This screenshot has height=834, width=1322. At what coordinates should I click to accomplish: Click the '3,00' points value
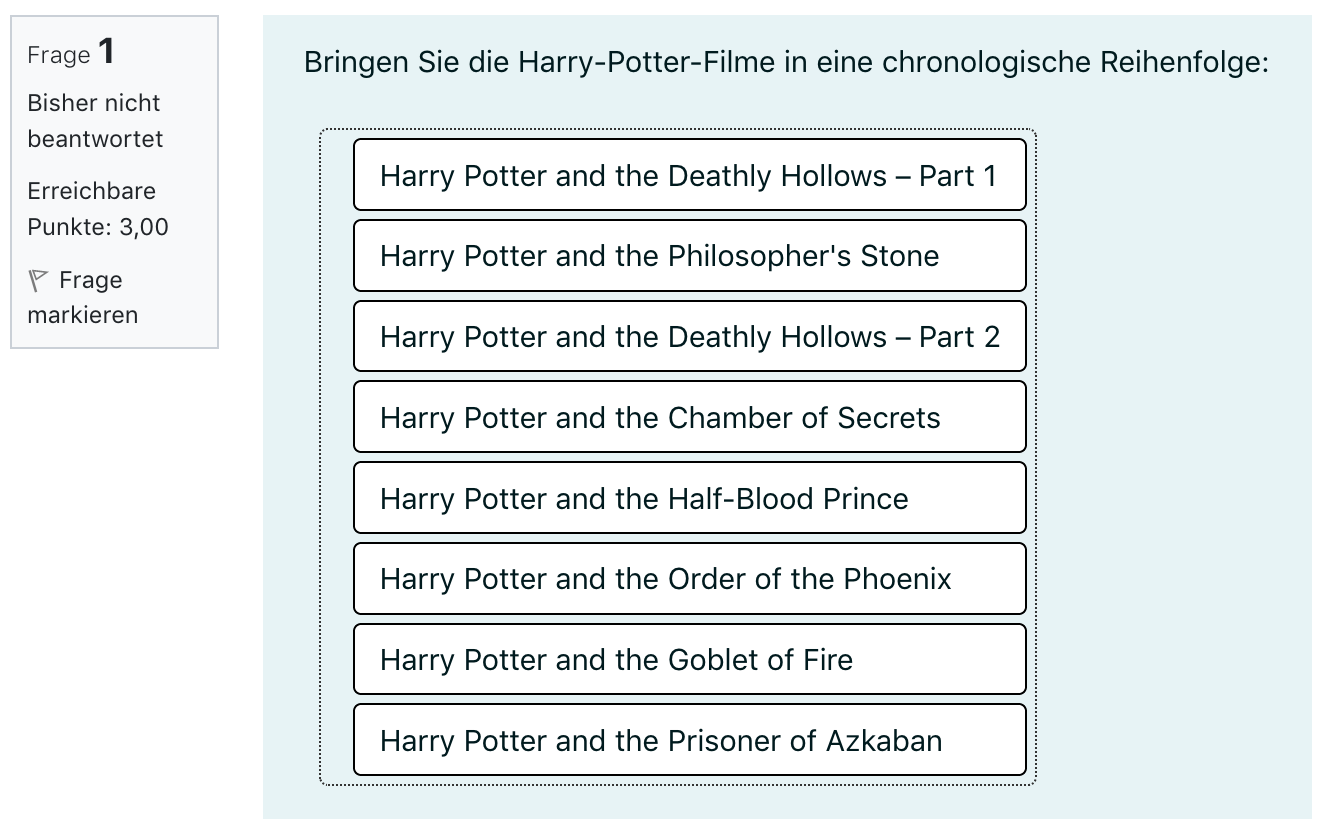point(144,227)
